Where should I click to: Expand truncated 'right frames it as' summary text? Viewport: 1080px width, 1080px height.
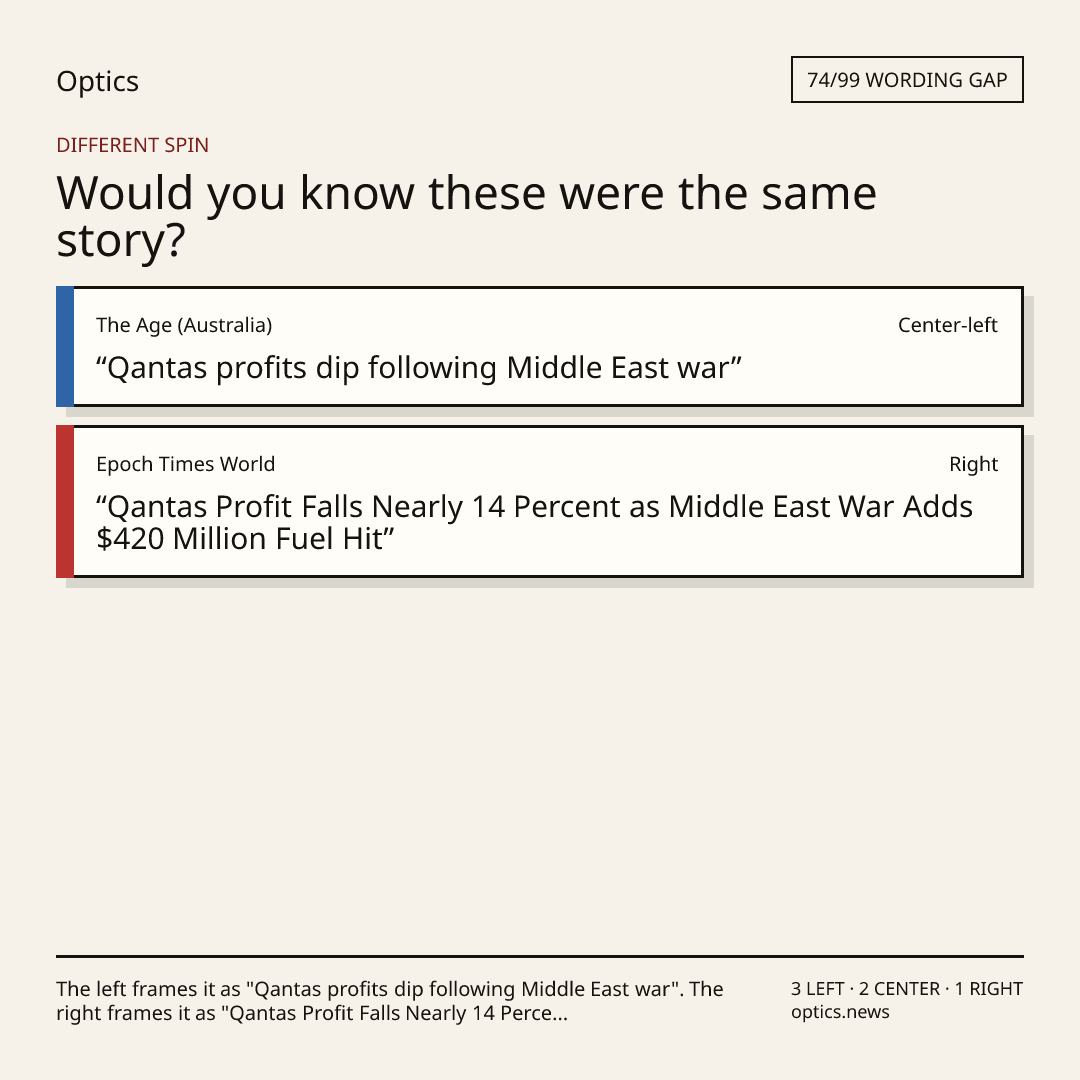click(312, 1014)
